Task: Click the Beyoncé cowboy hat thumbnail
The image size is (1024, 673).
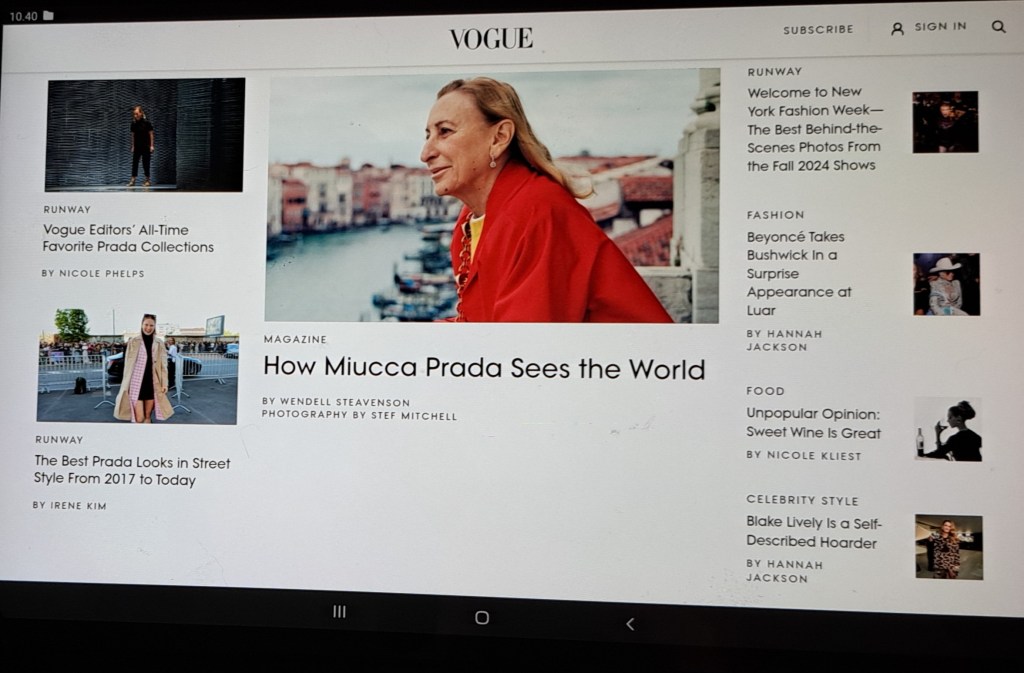Action: pyautogui.click(x=946, y=284)
